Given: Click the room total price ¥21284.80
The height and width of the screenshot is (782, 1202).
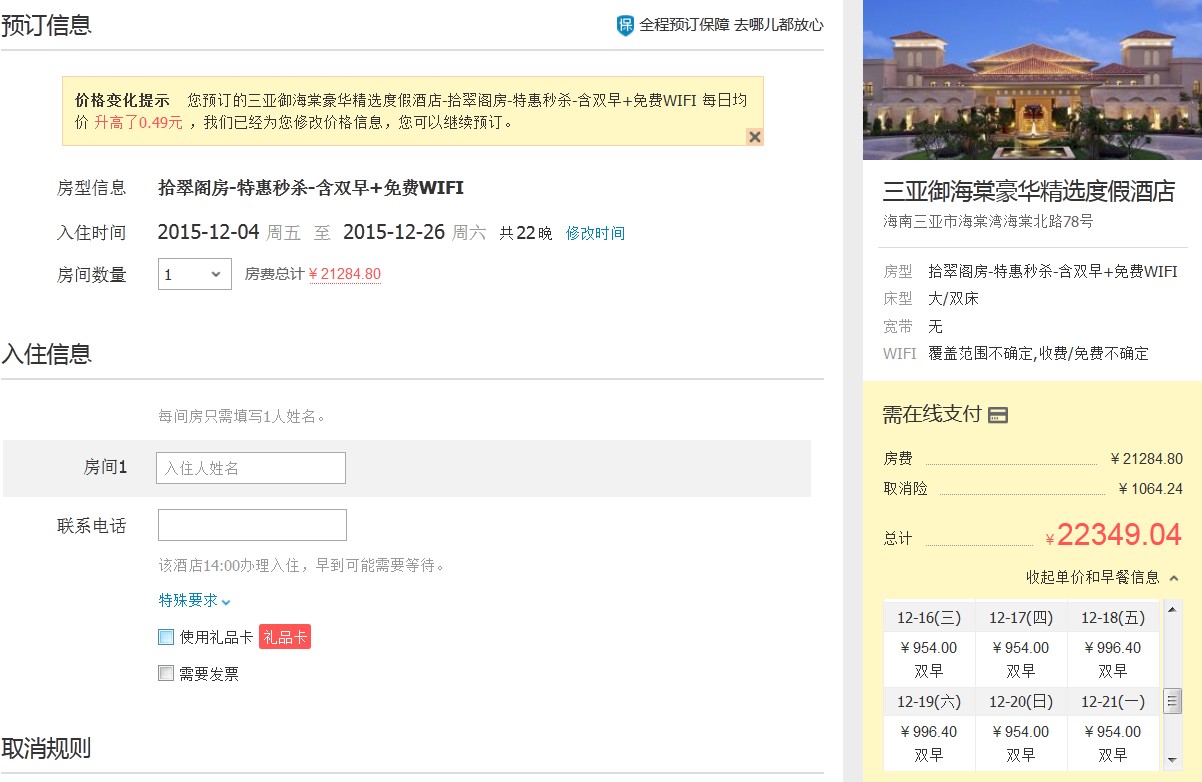Looking at the screenshot, I should click(345, 274).
